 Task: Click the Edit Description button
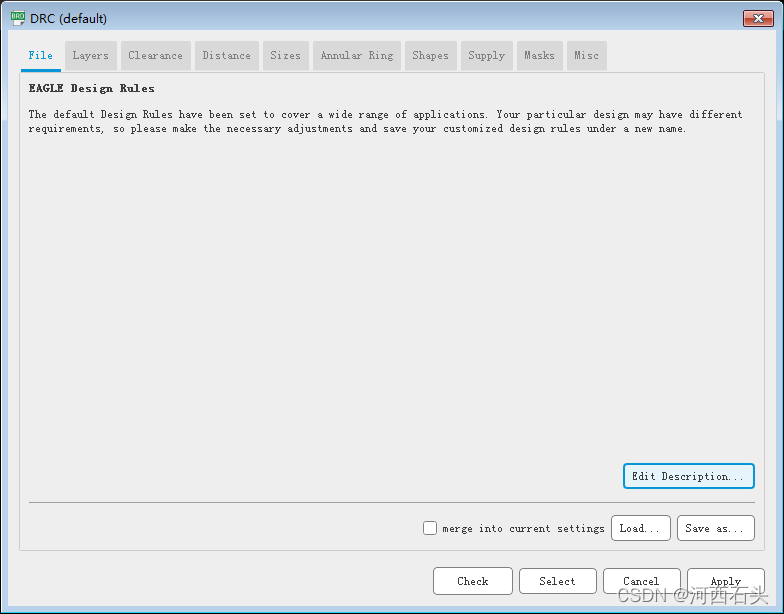tap(688, 476)
